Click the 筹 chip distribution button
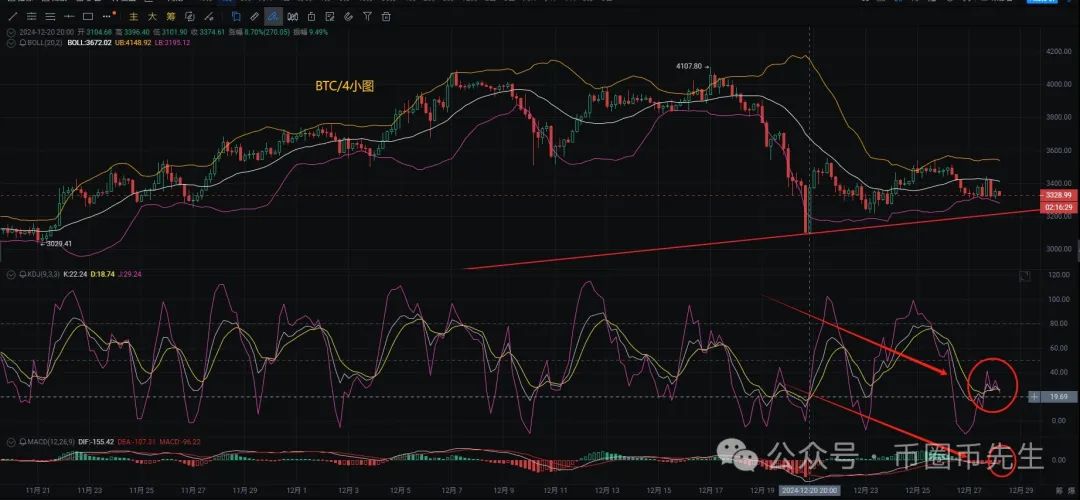The width and height of the screenshot is (1080, 500). (x=171, y=16)
